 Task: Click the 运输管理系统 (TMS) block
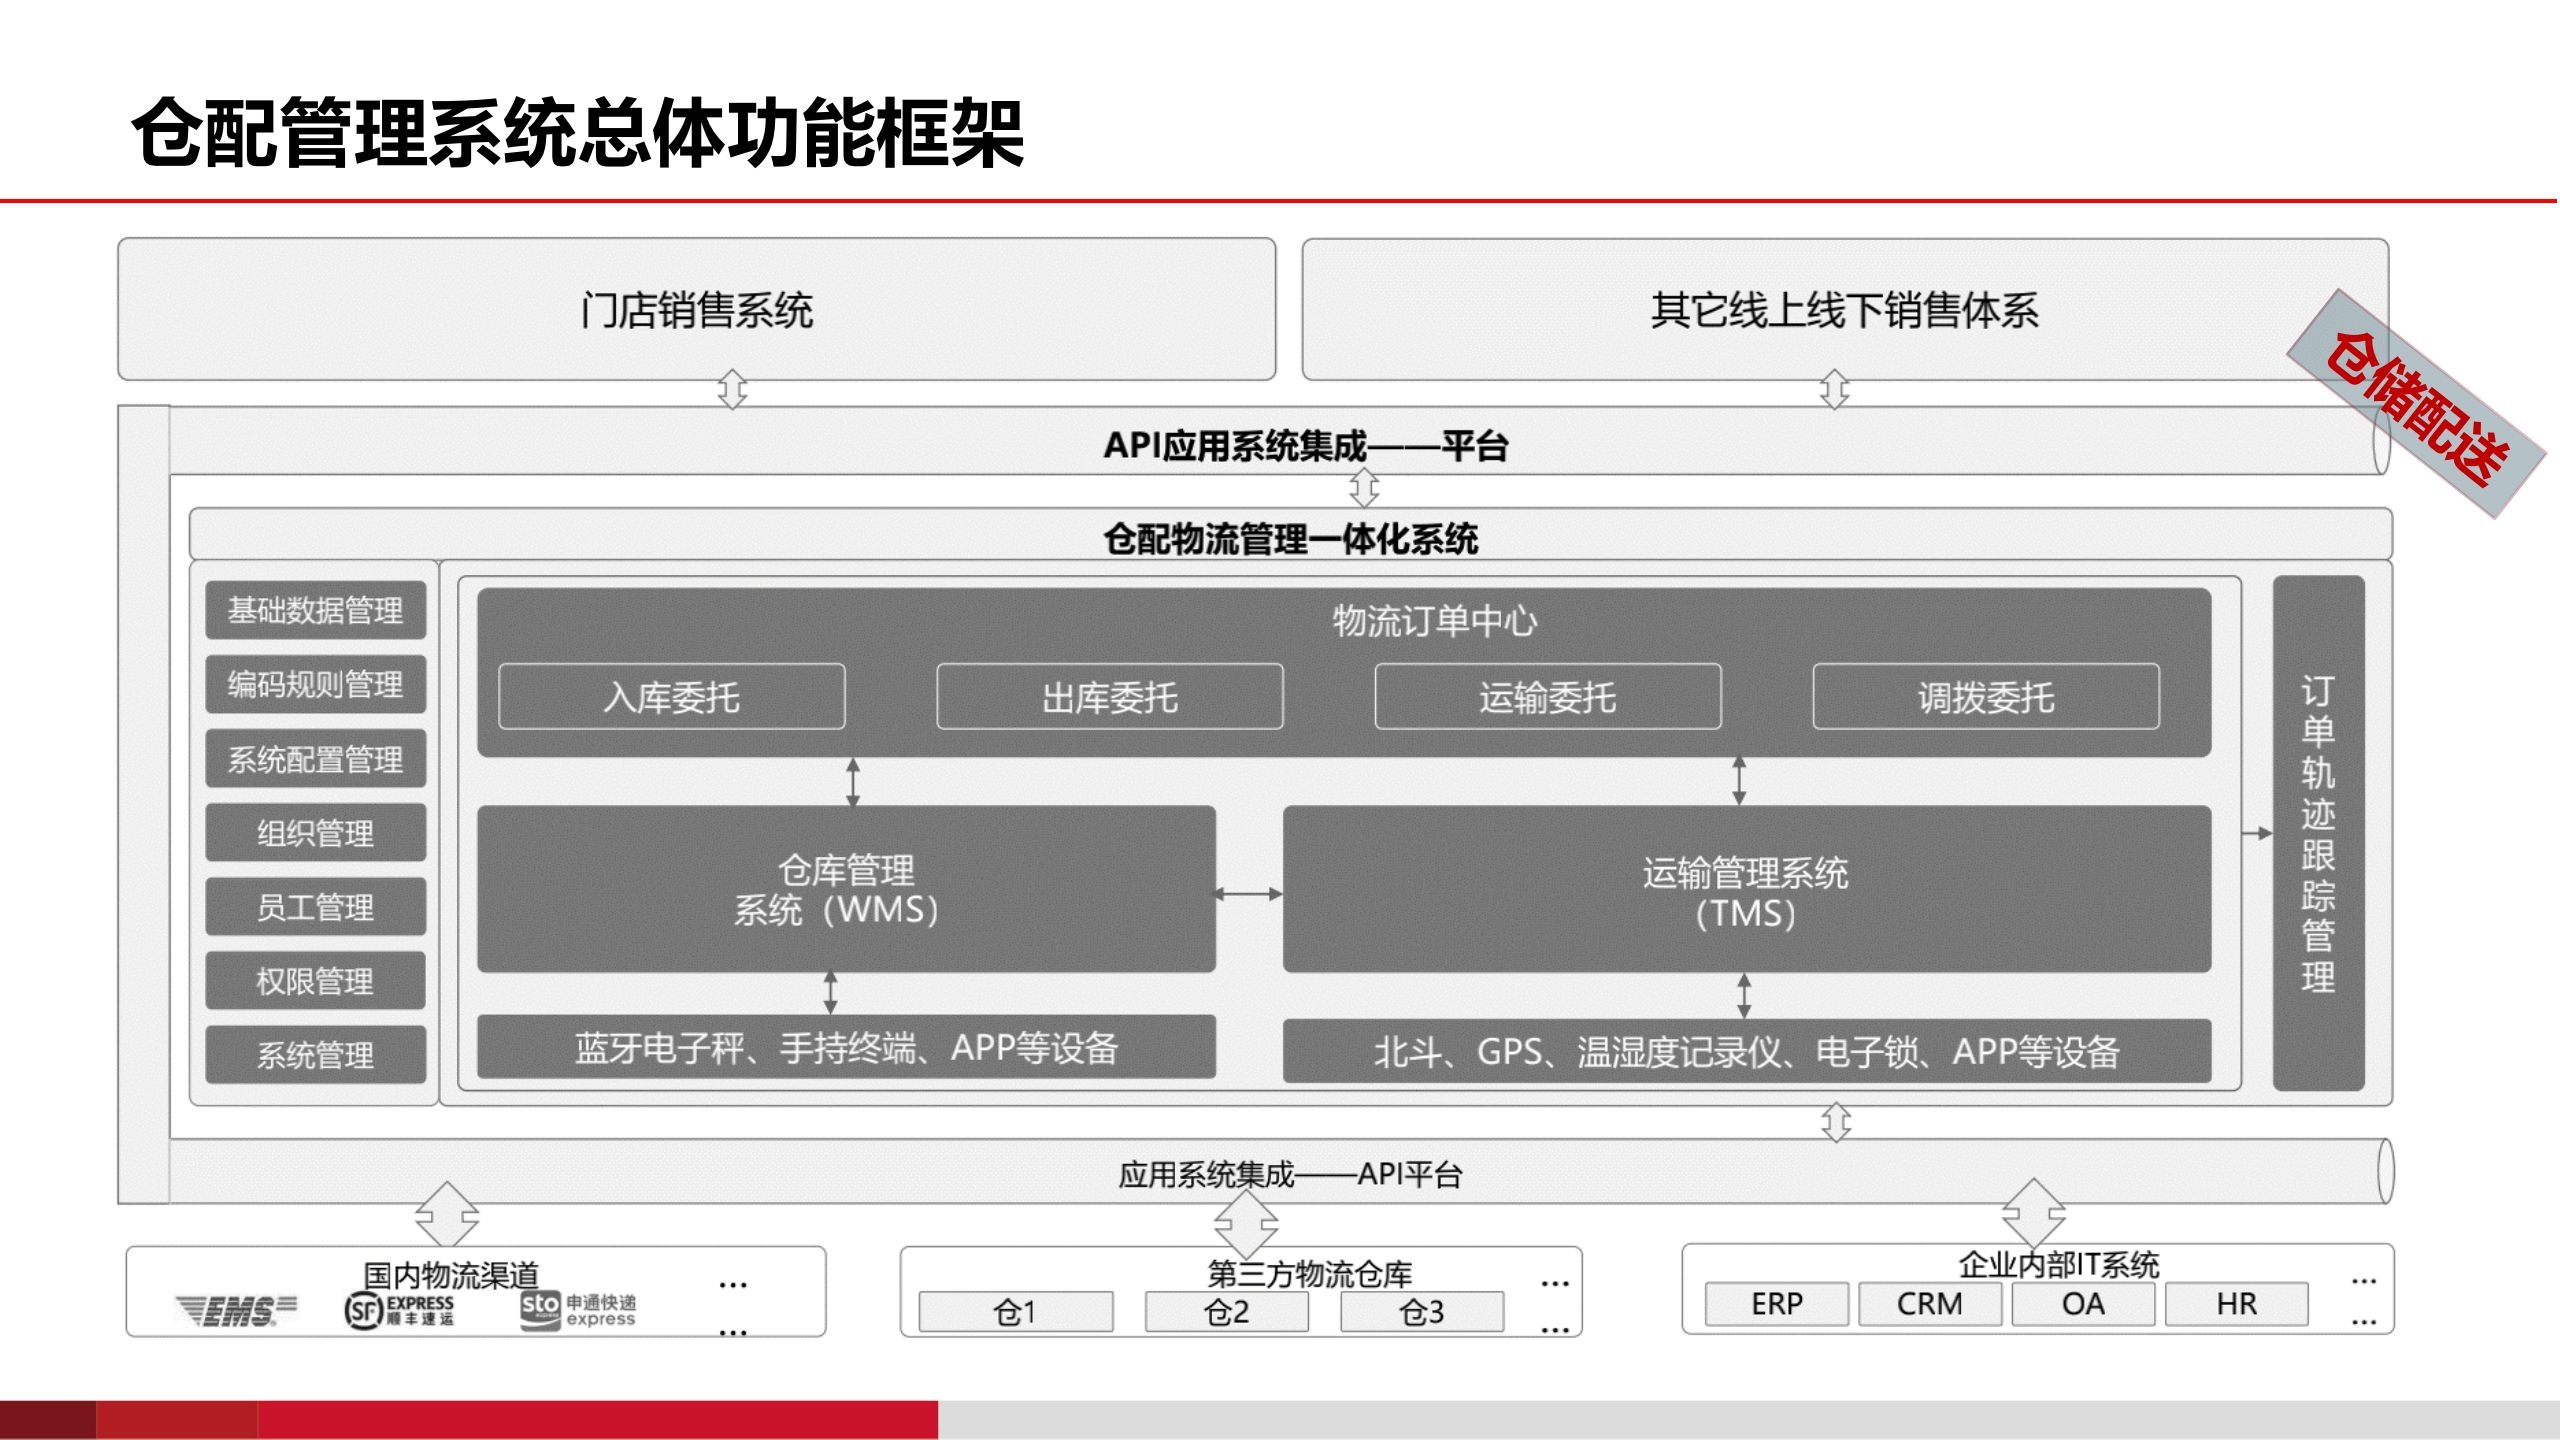pyautogui.click(x=1746, y=889)
